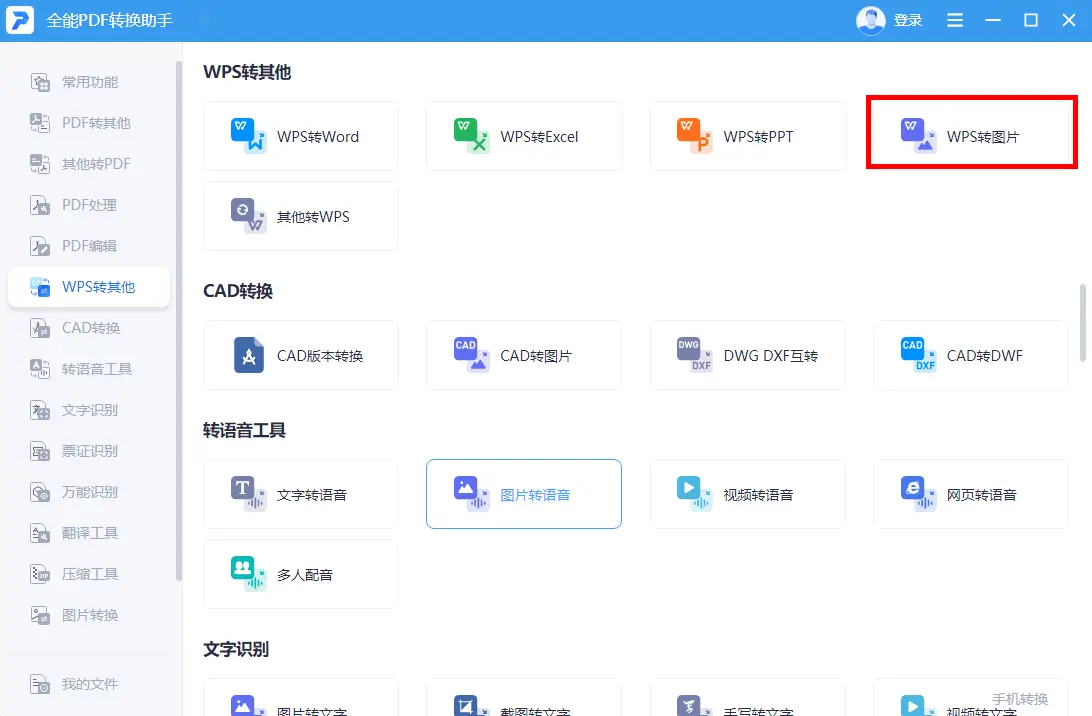Select 图片转换 in the sidebar
Viewport: 1092px width, 716px height.
tap(89, 616)
